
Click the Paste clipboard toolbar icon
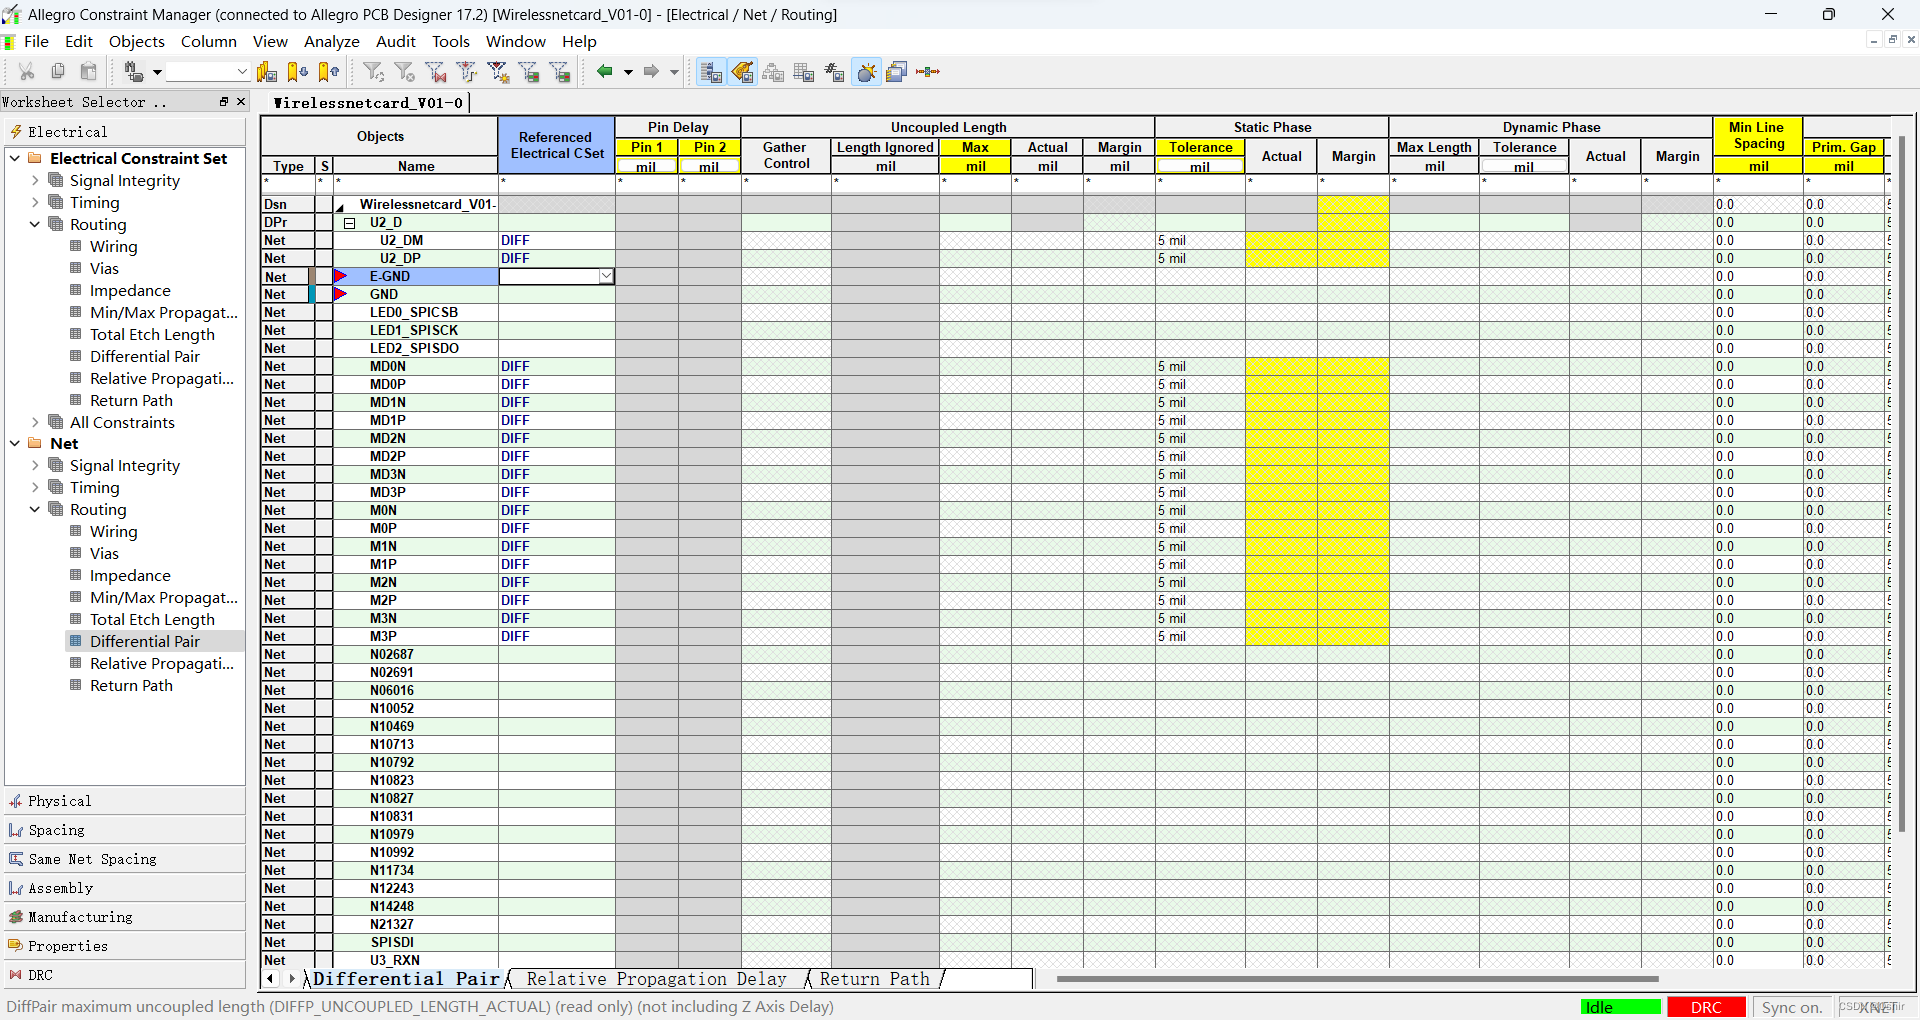coord(89,71)
